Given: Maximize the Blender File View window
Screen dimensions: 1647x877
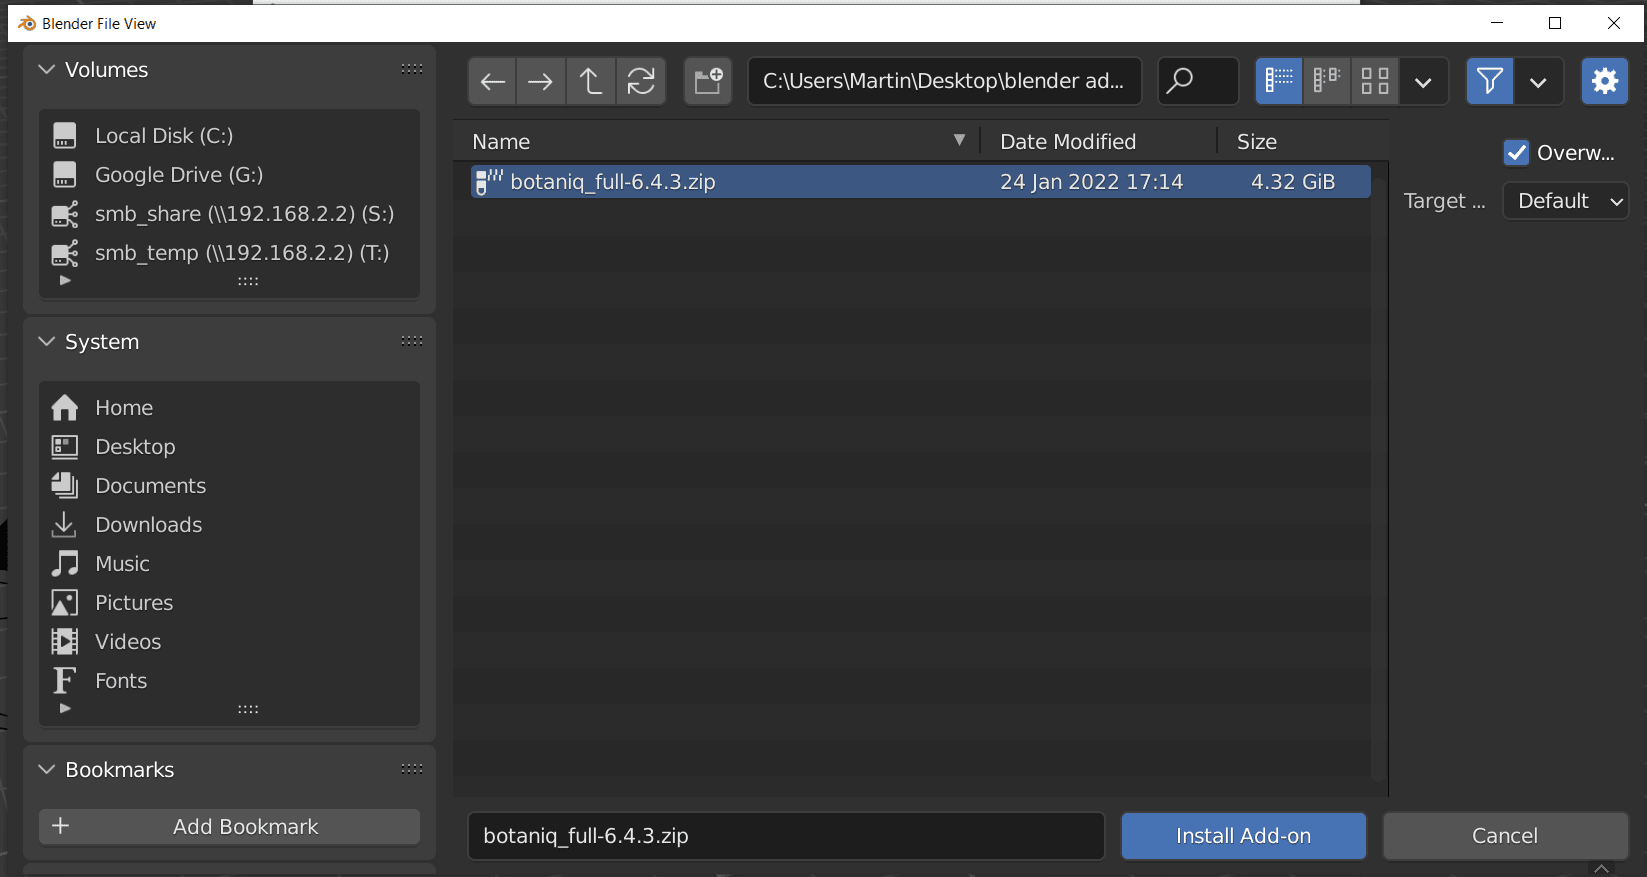Looking at the screenshot, I should [1555, 23].
